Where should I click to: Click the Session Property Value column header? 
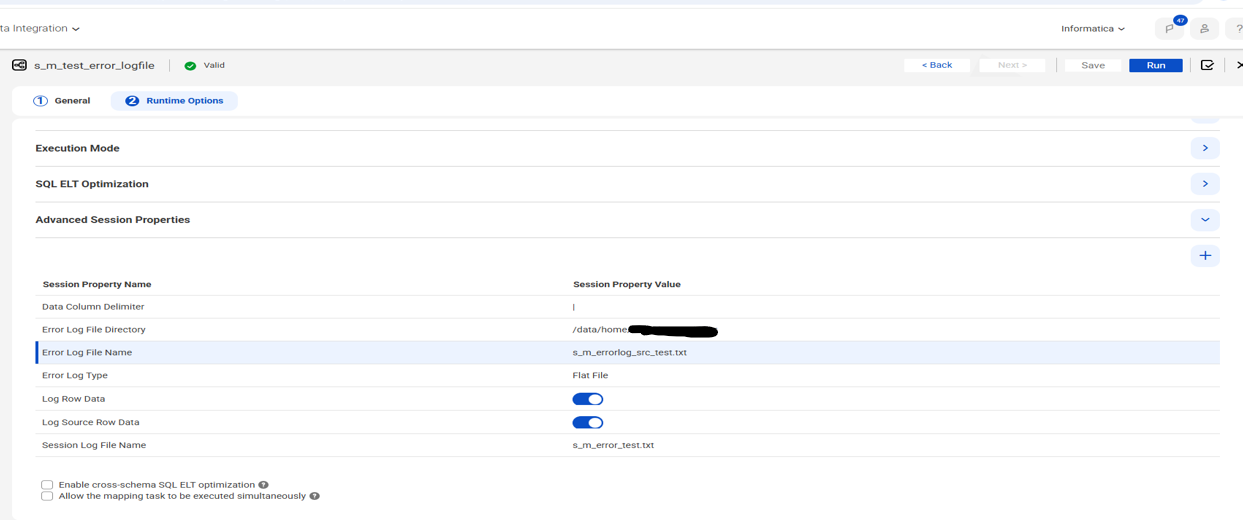pos(627,285)
